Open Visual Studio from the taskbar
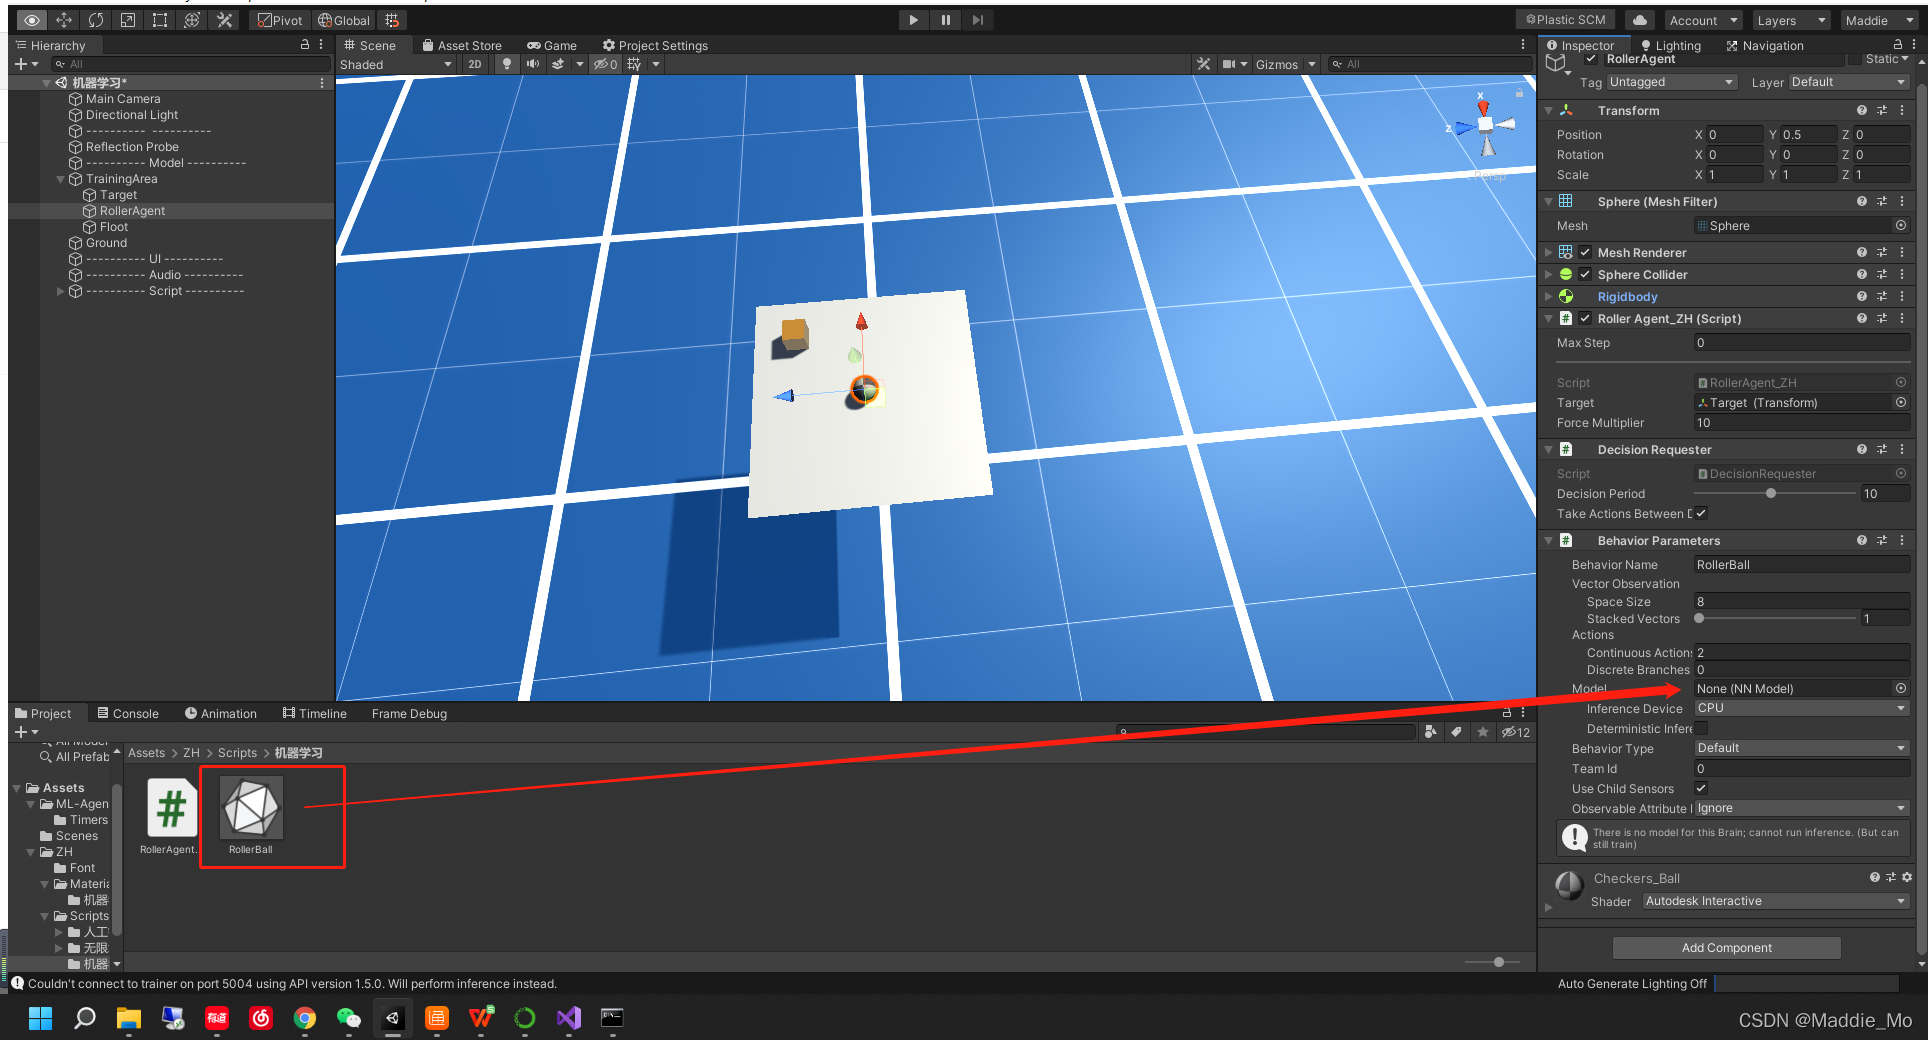Viewport: 1928px width, 1040px height. point(568,1018)
